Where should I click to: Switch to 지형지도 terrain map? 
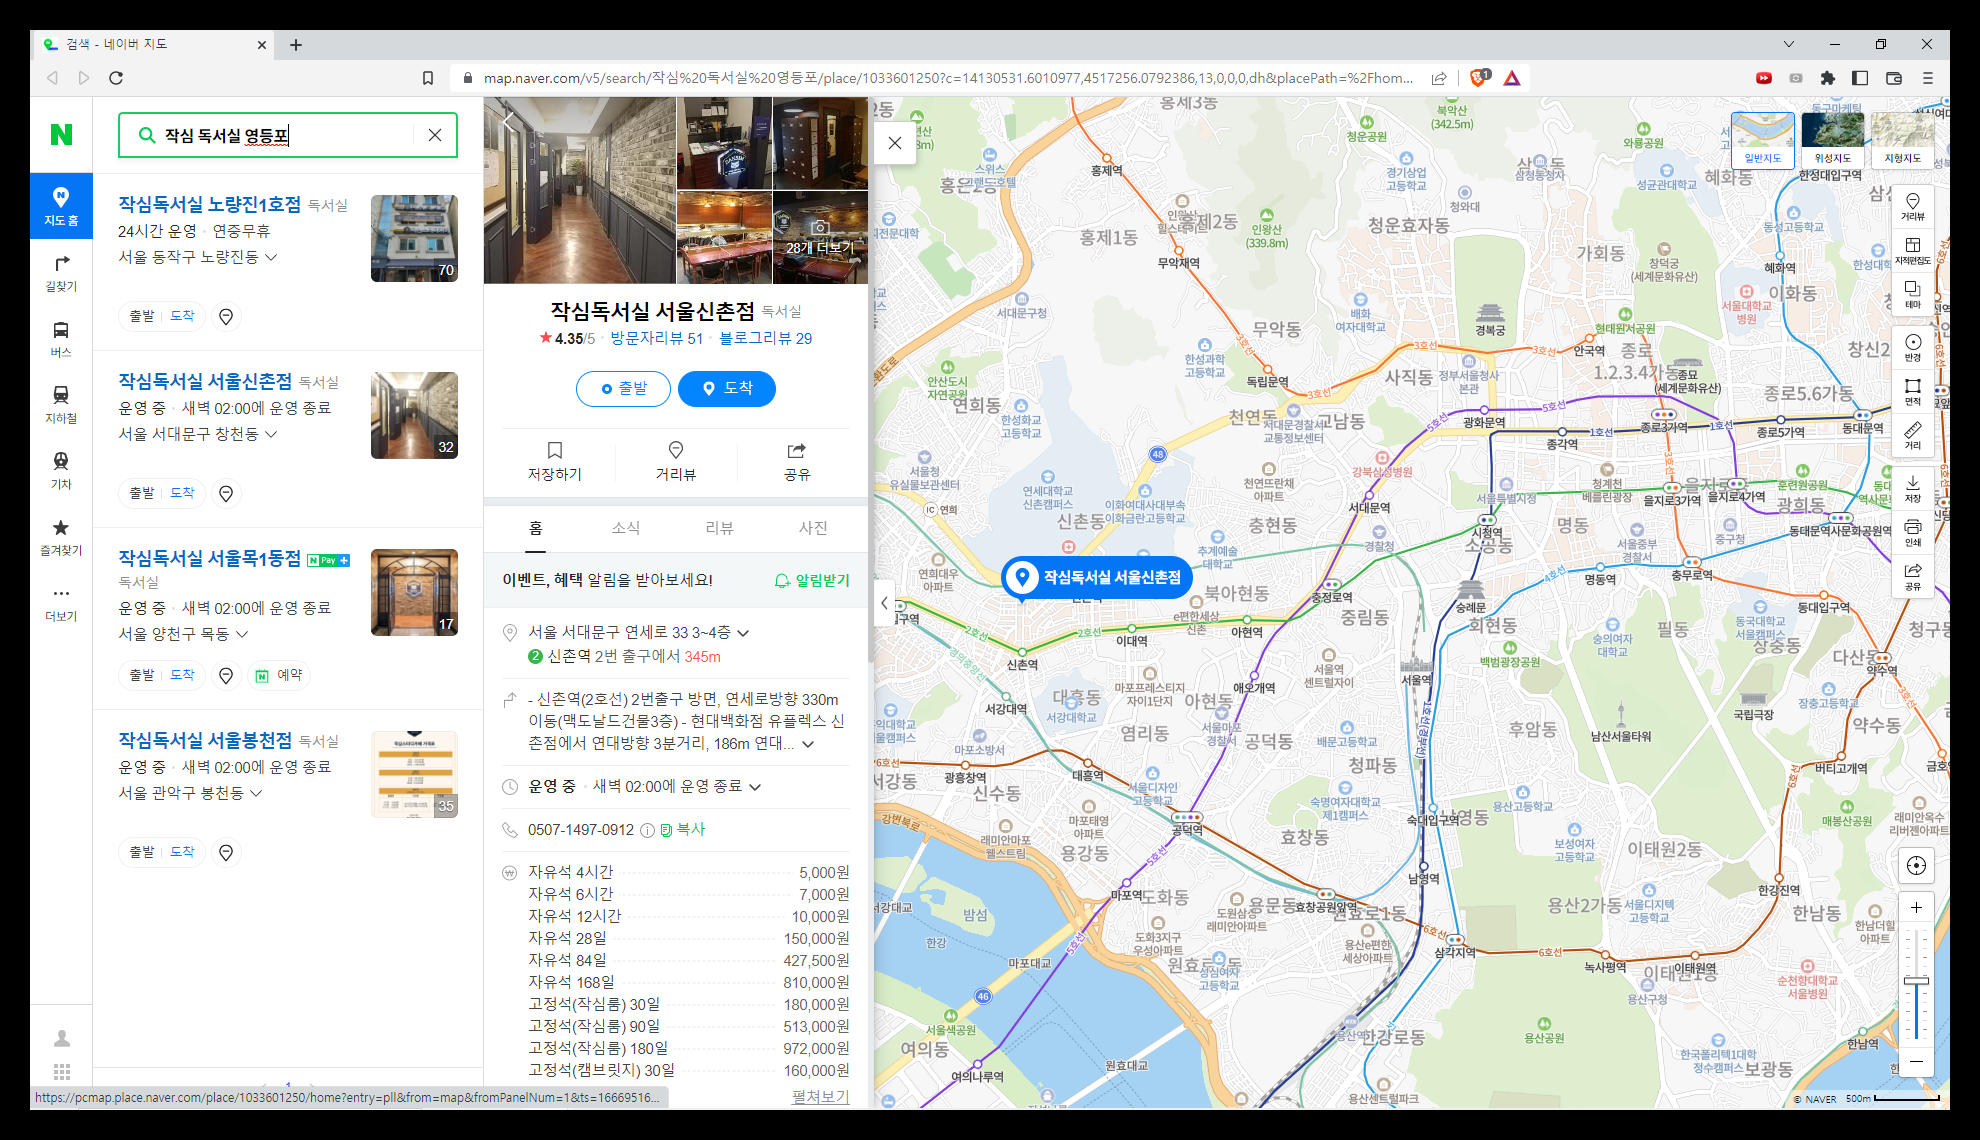point(1902,140)
